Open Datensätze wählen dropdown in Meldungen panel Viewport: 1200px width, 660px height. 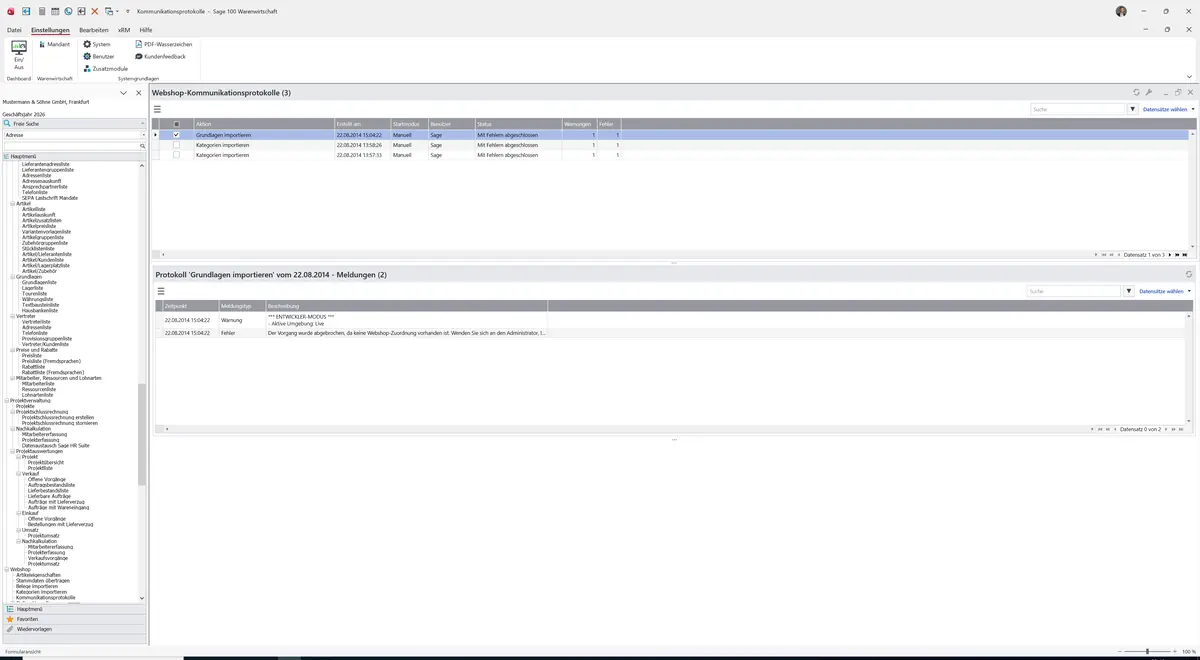click(x=1164, y=291)
